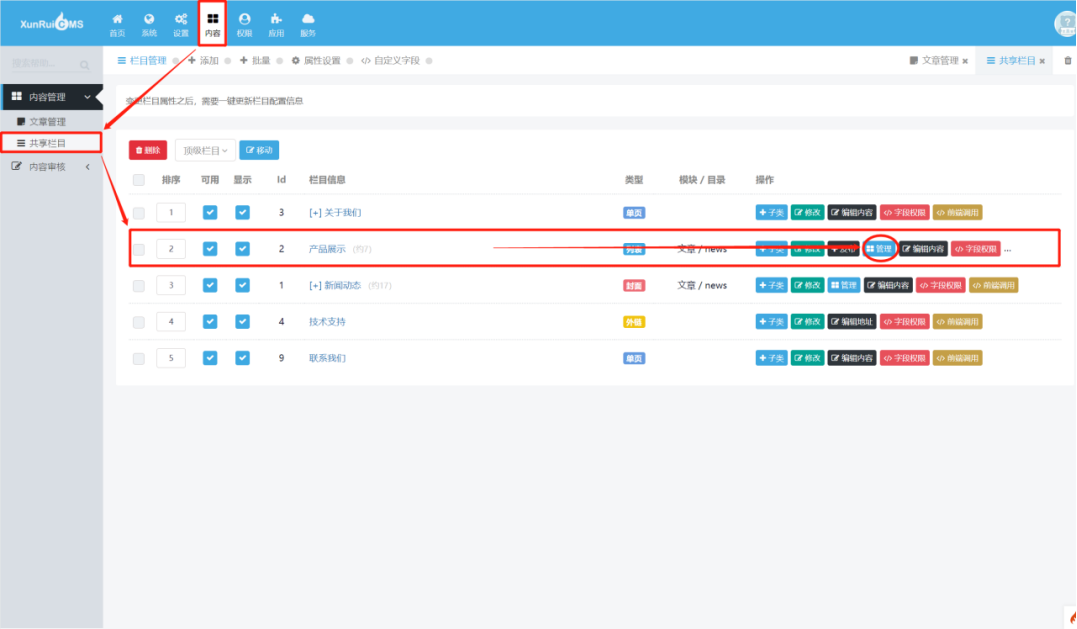Viewport: 1077px width, 629px height.
Task: Open the 添加 sub-tab
Action: pyautogui.click(x=203, y=60)
